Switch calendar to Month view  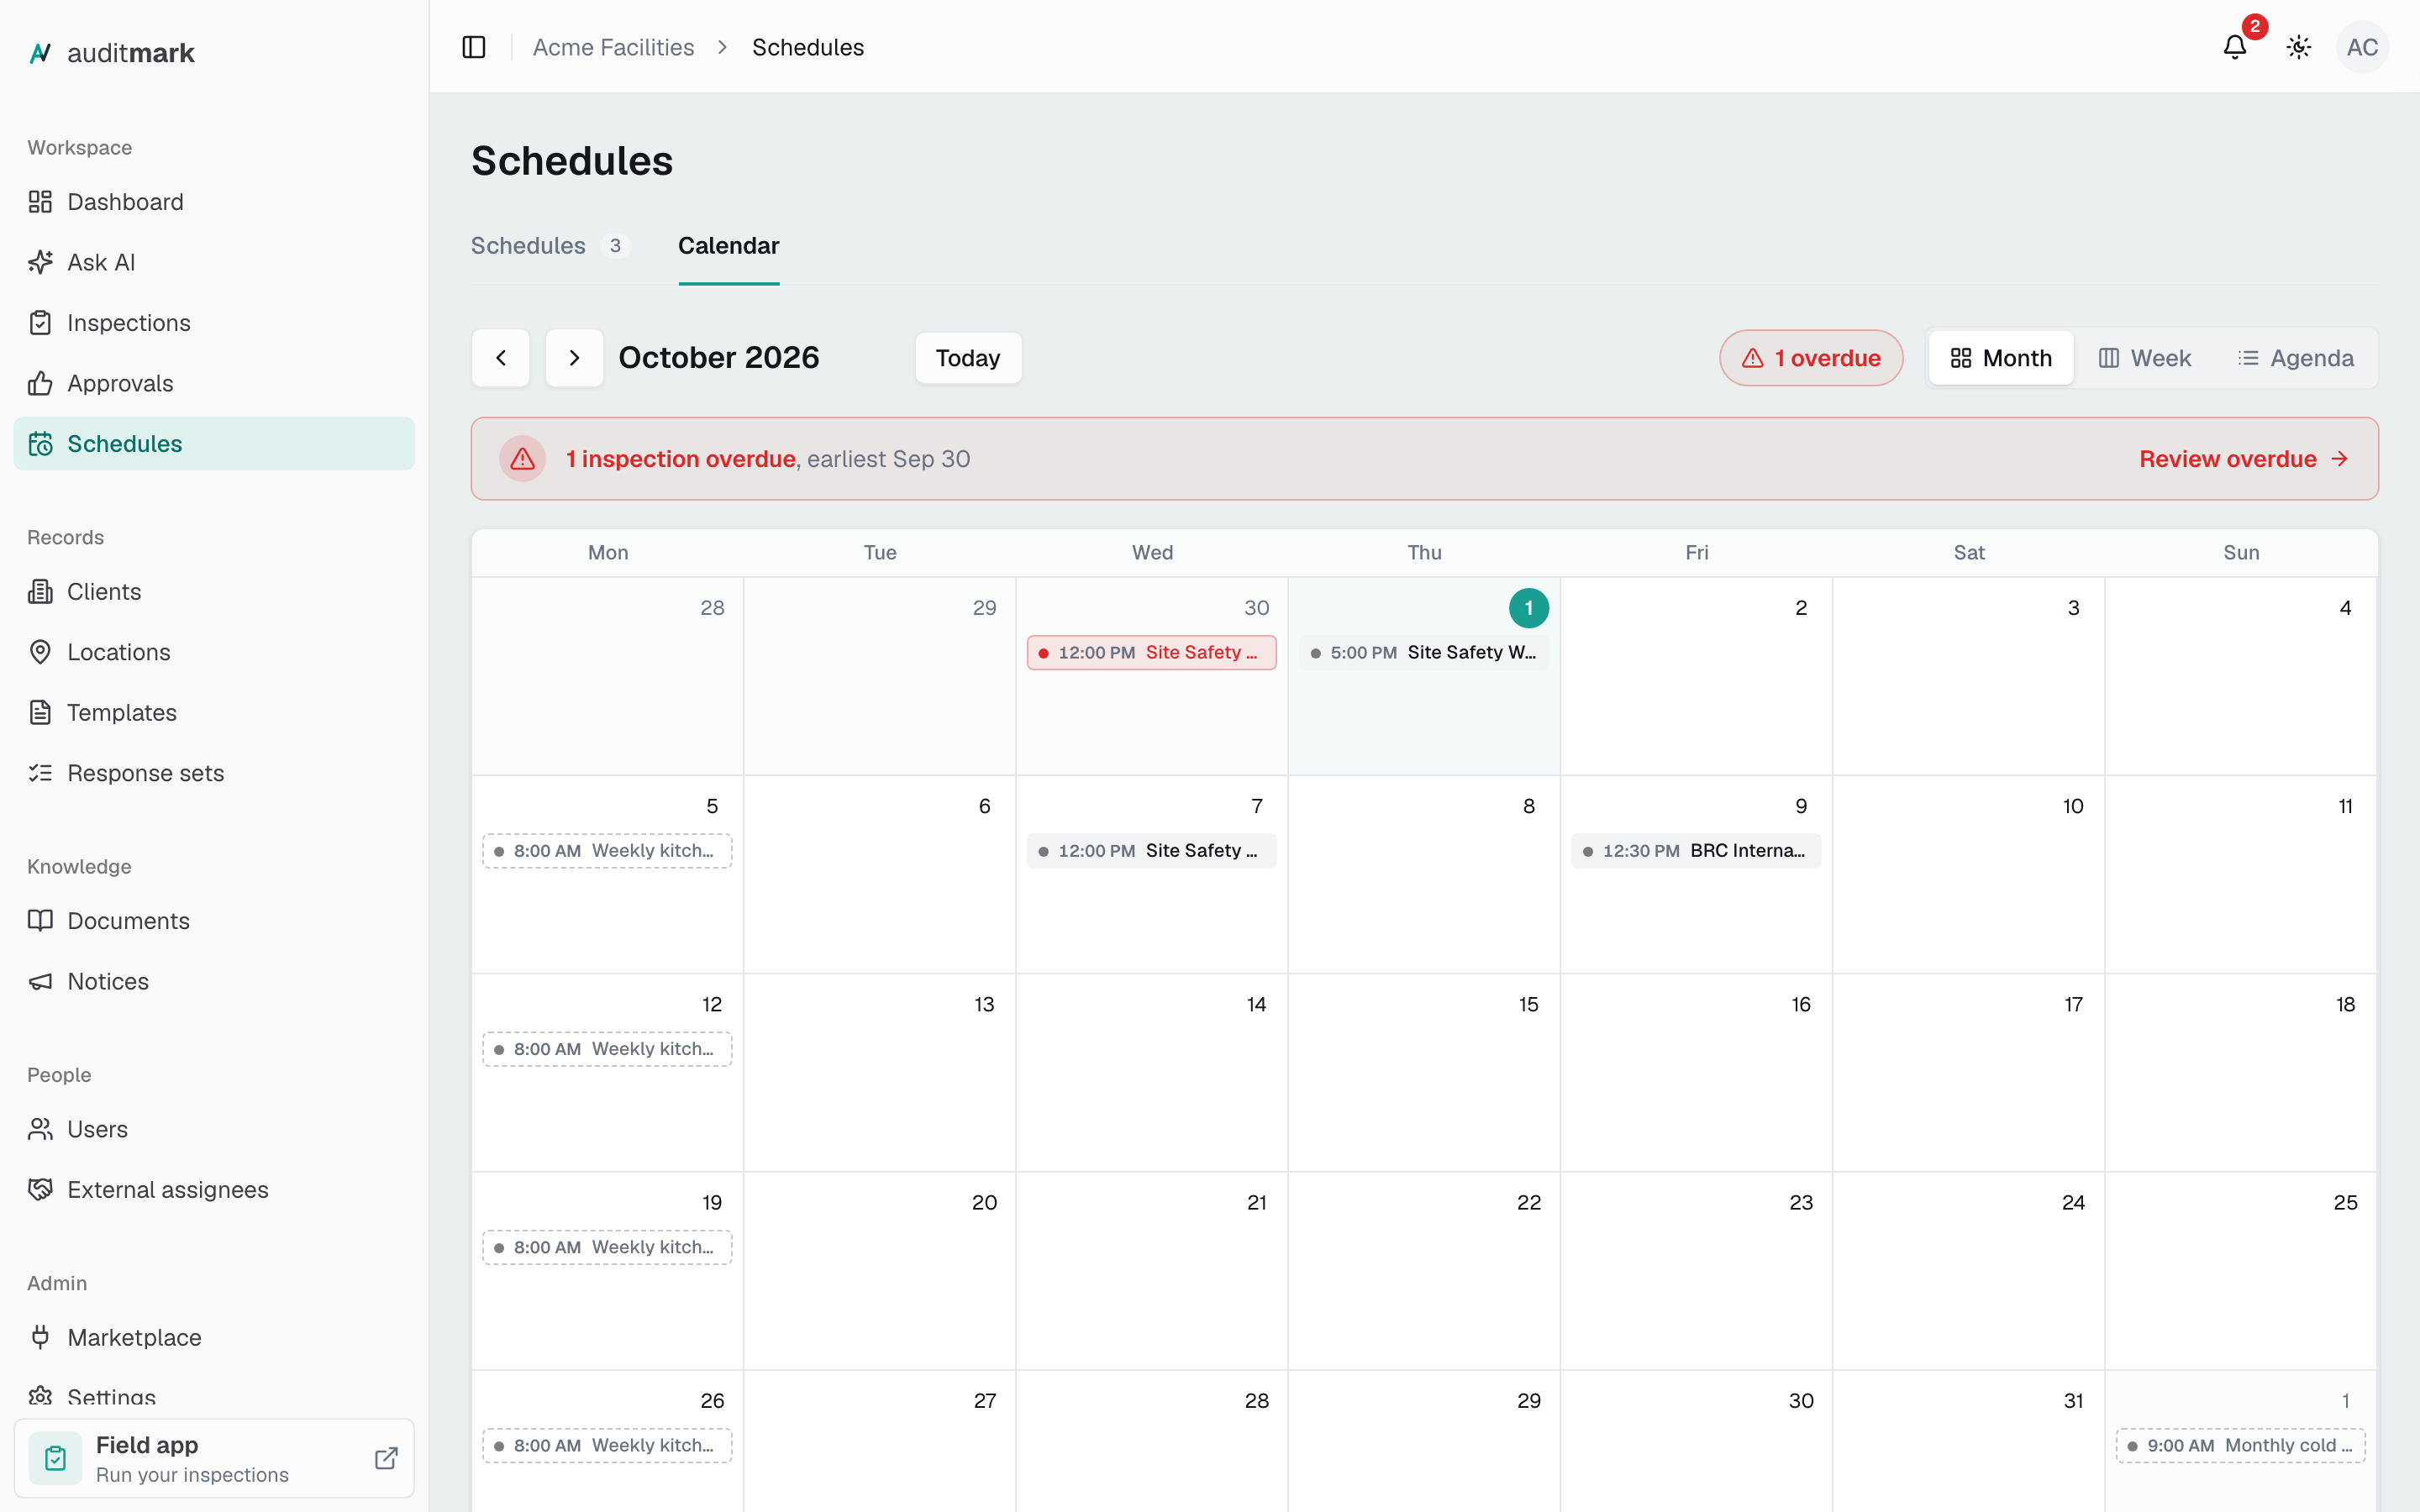point(2001,358)
